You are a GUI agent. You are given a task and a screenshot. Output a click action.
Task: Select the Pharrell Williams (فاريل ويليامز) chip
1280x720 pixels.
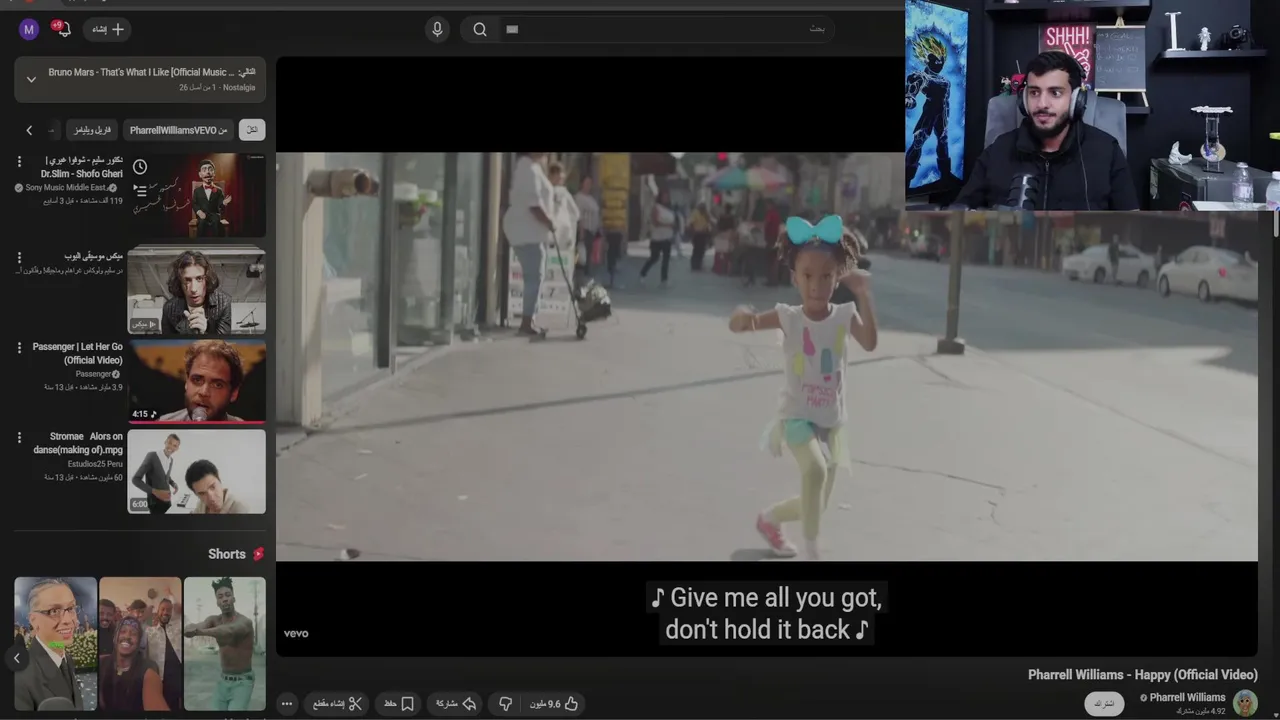[92, 130]
